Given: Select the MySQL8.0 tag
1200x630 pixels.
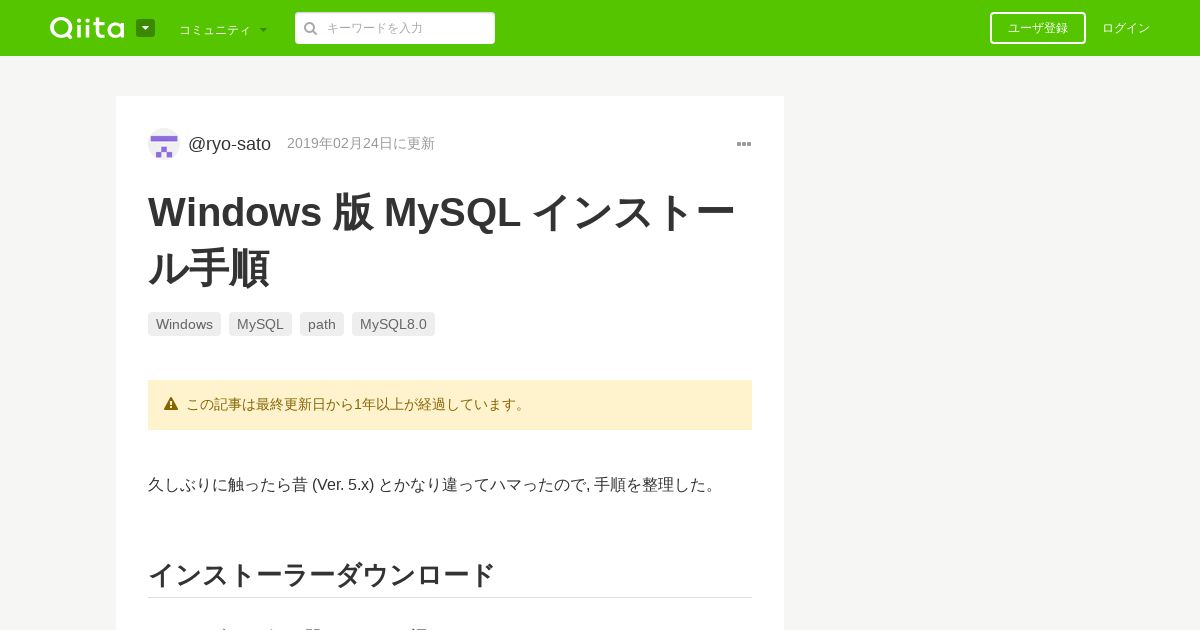Looking at the screenshot, I should (393, 324).
